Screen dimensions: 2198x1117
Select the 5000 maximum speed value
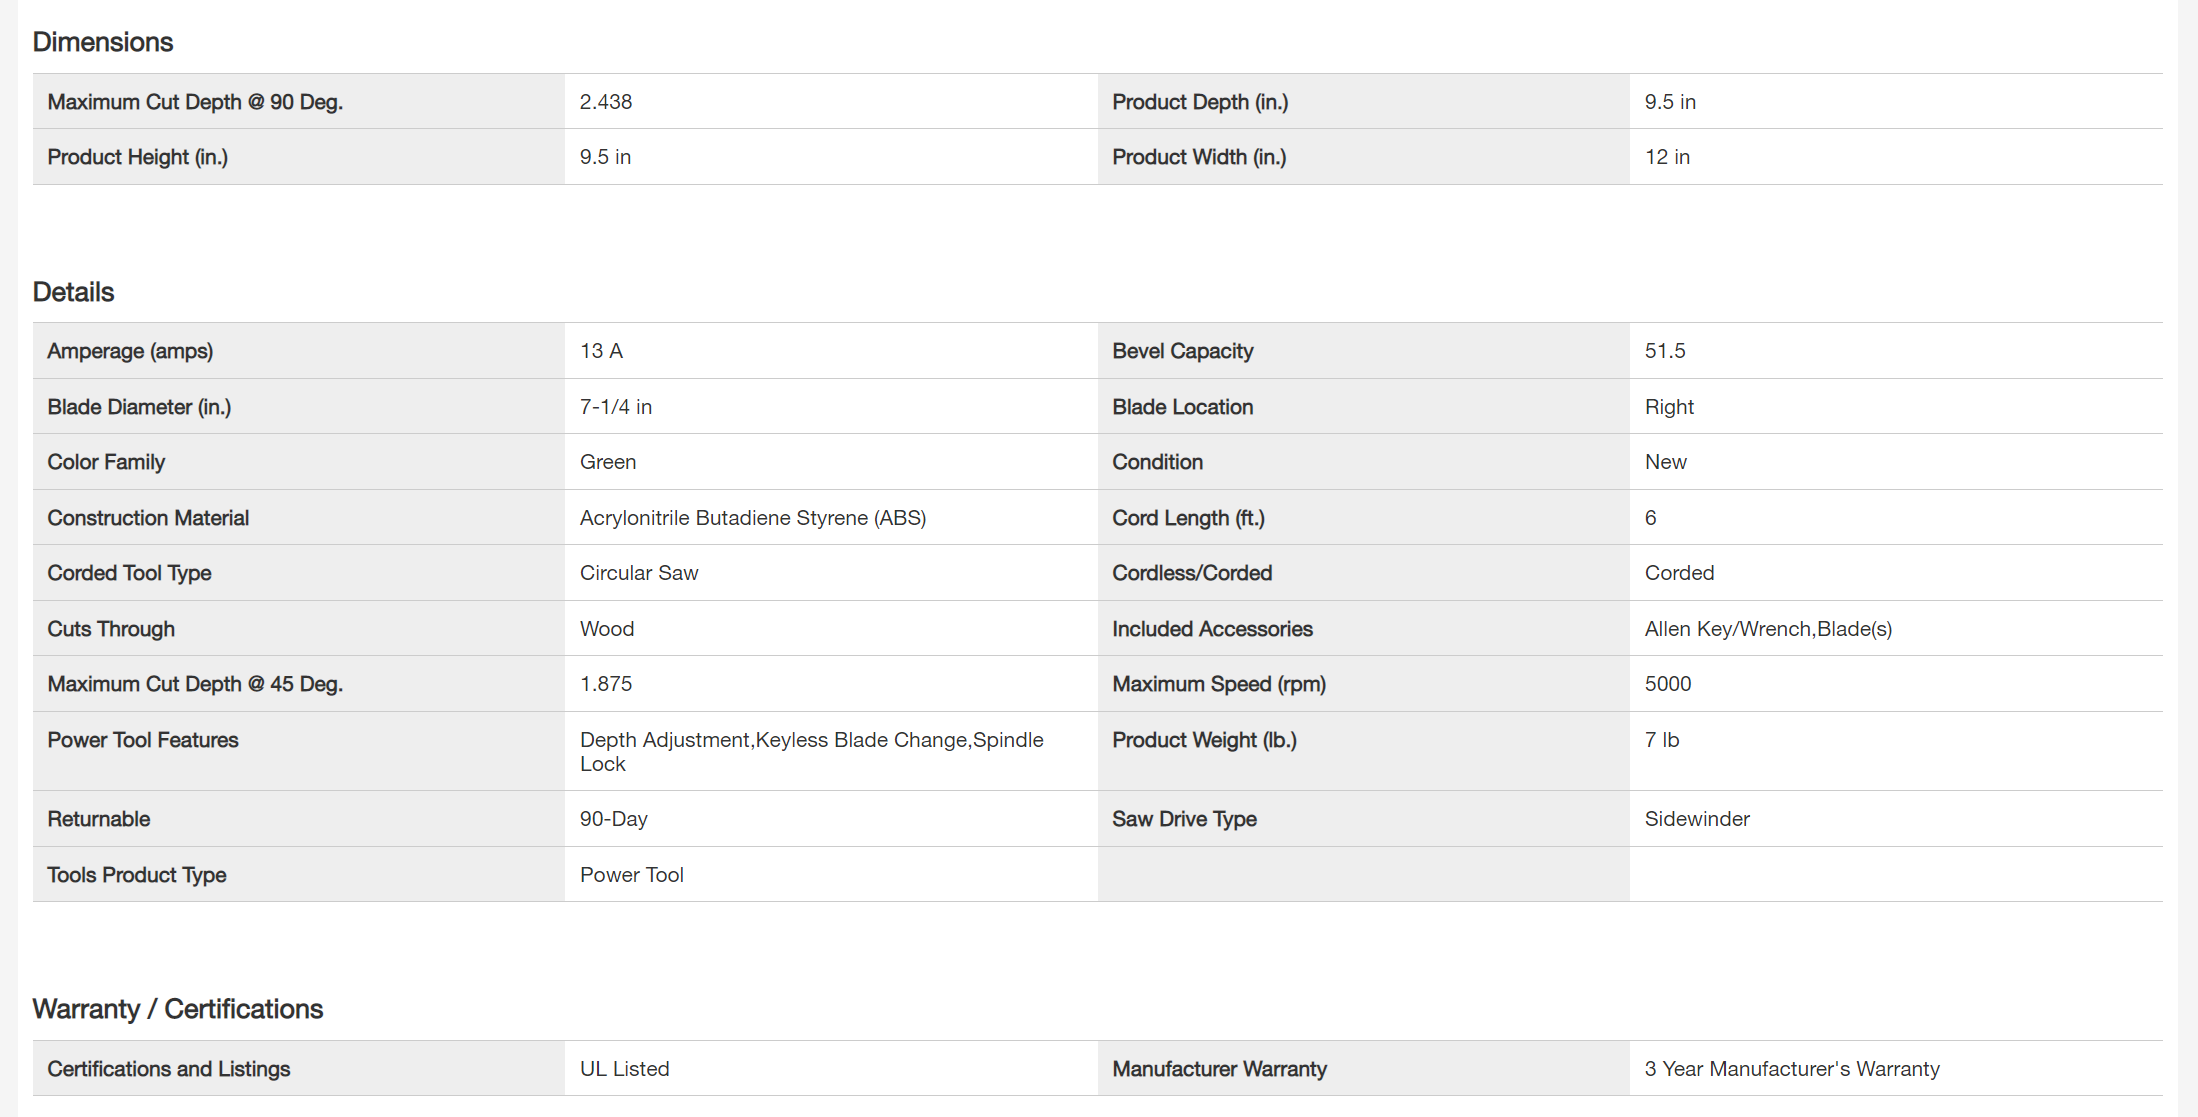(x=1668, y=684)
